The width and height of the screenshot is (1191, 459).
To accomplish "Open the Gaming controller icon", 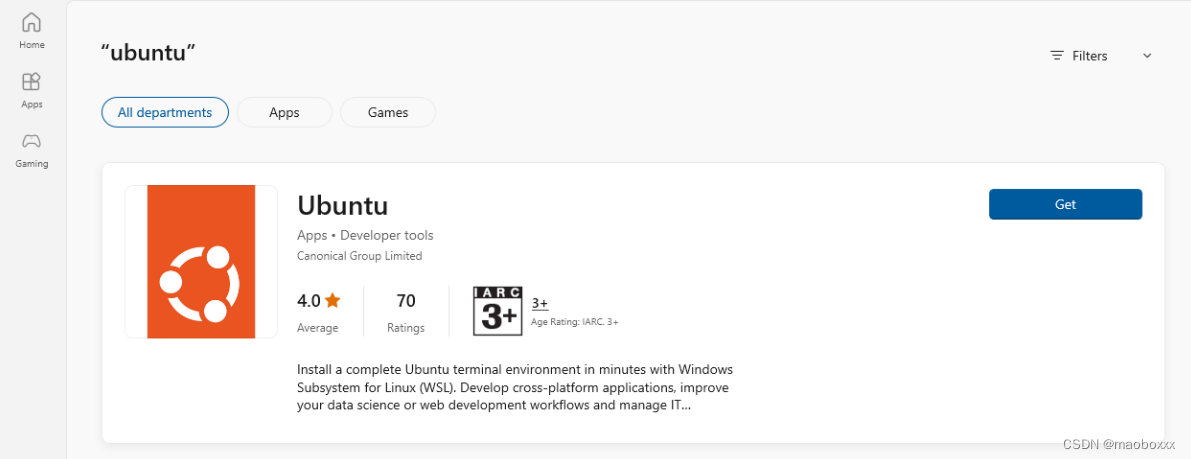I will (32, 141).
